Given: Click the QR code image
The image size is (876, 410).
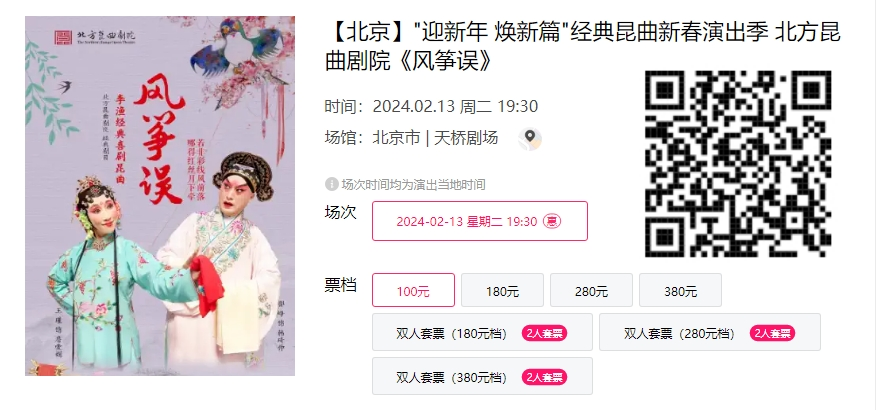Looking at the screenshot, I should 738,164.
